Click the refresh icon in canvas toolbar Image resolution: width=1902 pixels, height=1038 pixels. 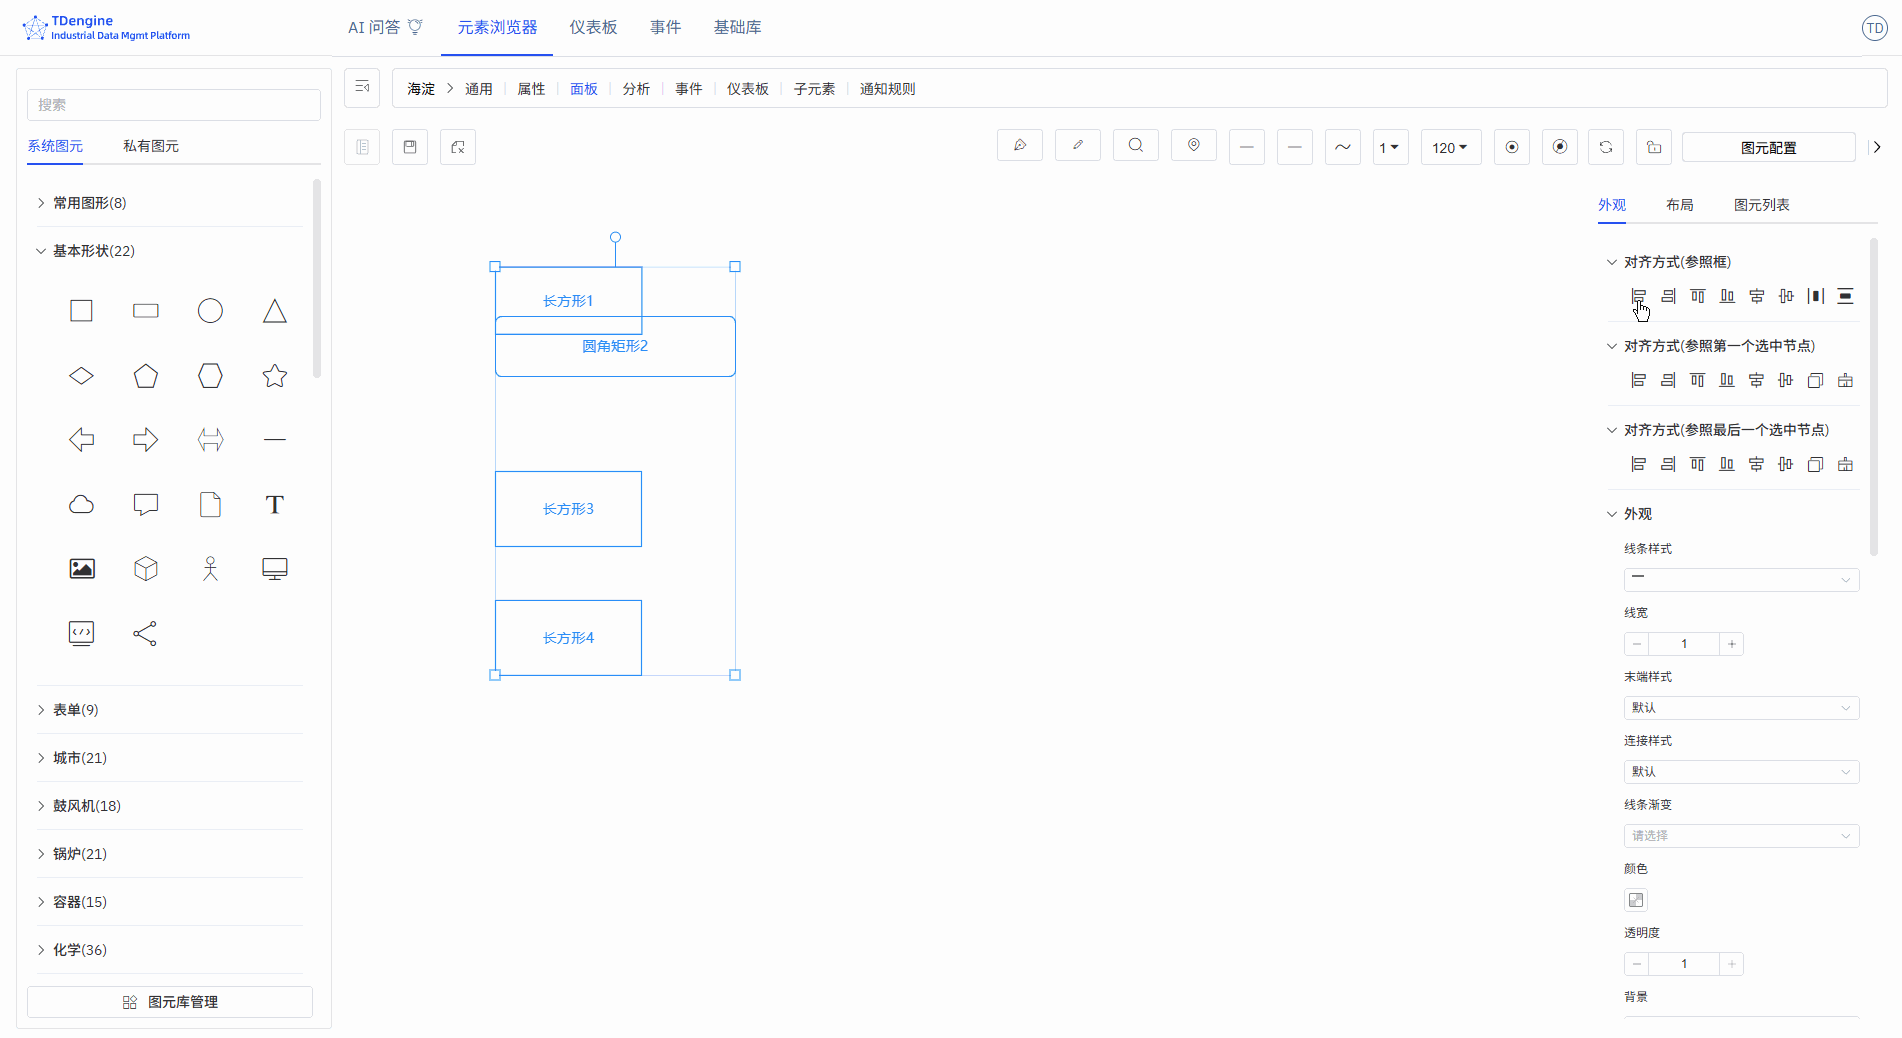pos(1606,147)
